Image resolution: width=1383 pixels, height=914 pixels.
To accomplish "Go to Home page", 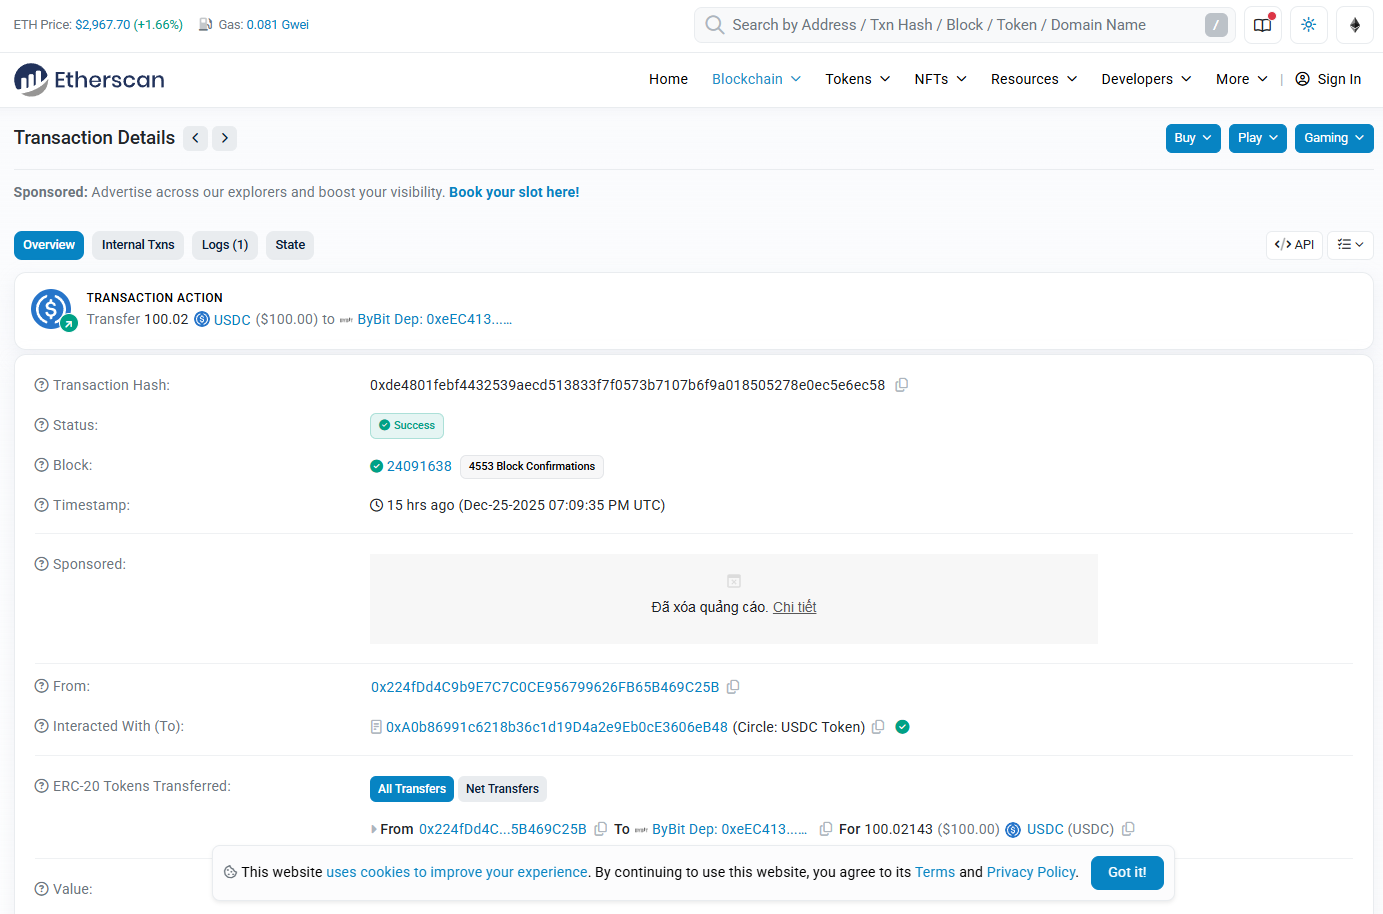I will [x=668, y=79].
